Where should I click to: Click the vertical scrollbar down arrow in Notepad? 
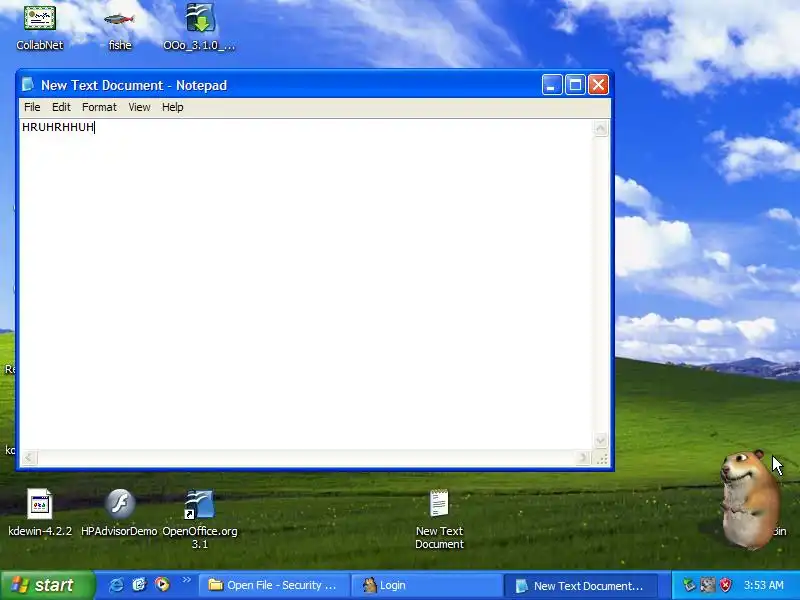point(601,440)
